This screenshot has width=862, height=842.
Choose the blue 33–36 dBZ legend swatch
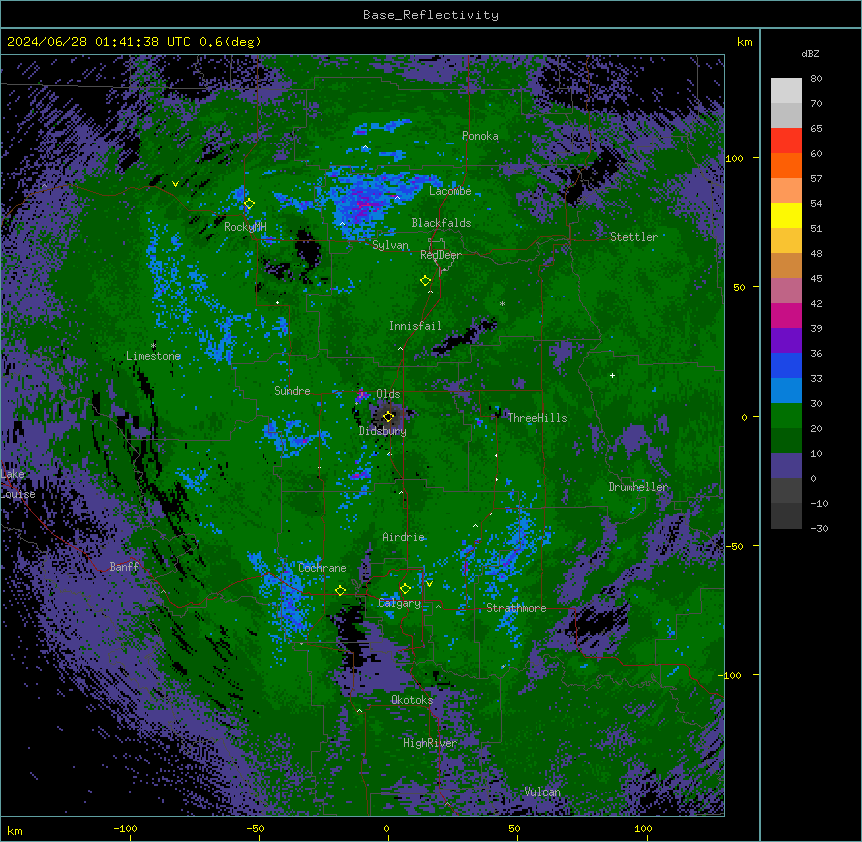[x=786, y=365]
